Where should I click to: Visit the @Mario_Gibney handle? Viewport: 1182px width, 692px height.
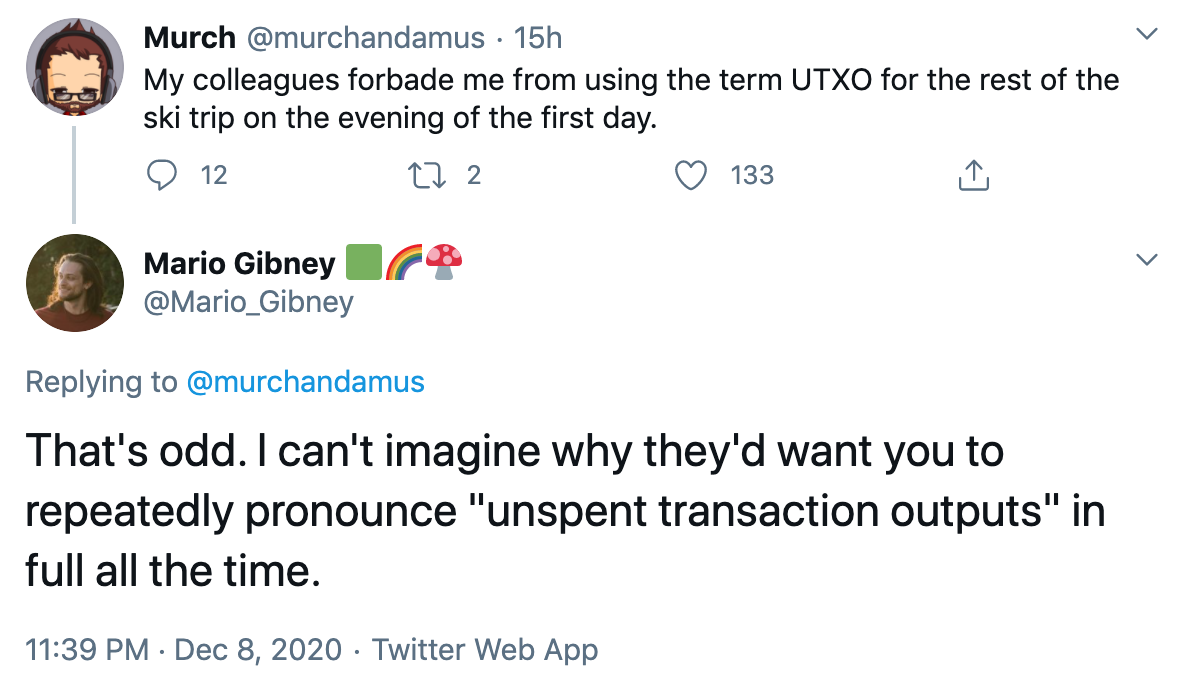tap(248, 301)
